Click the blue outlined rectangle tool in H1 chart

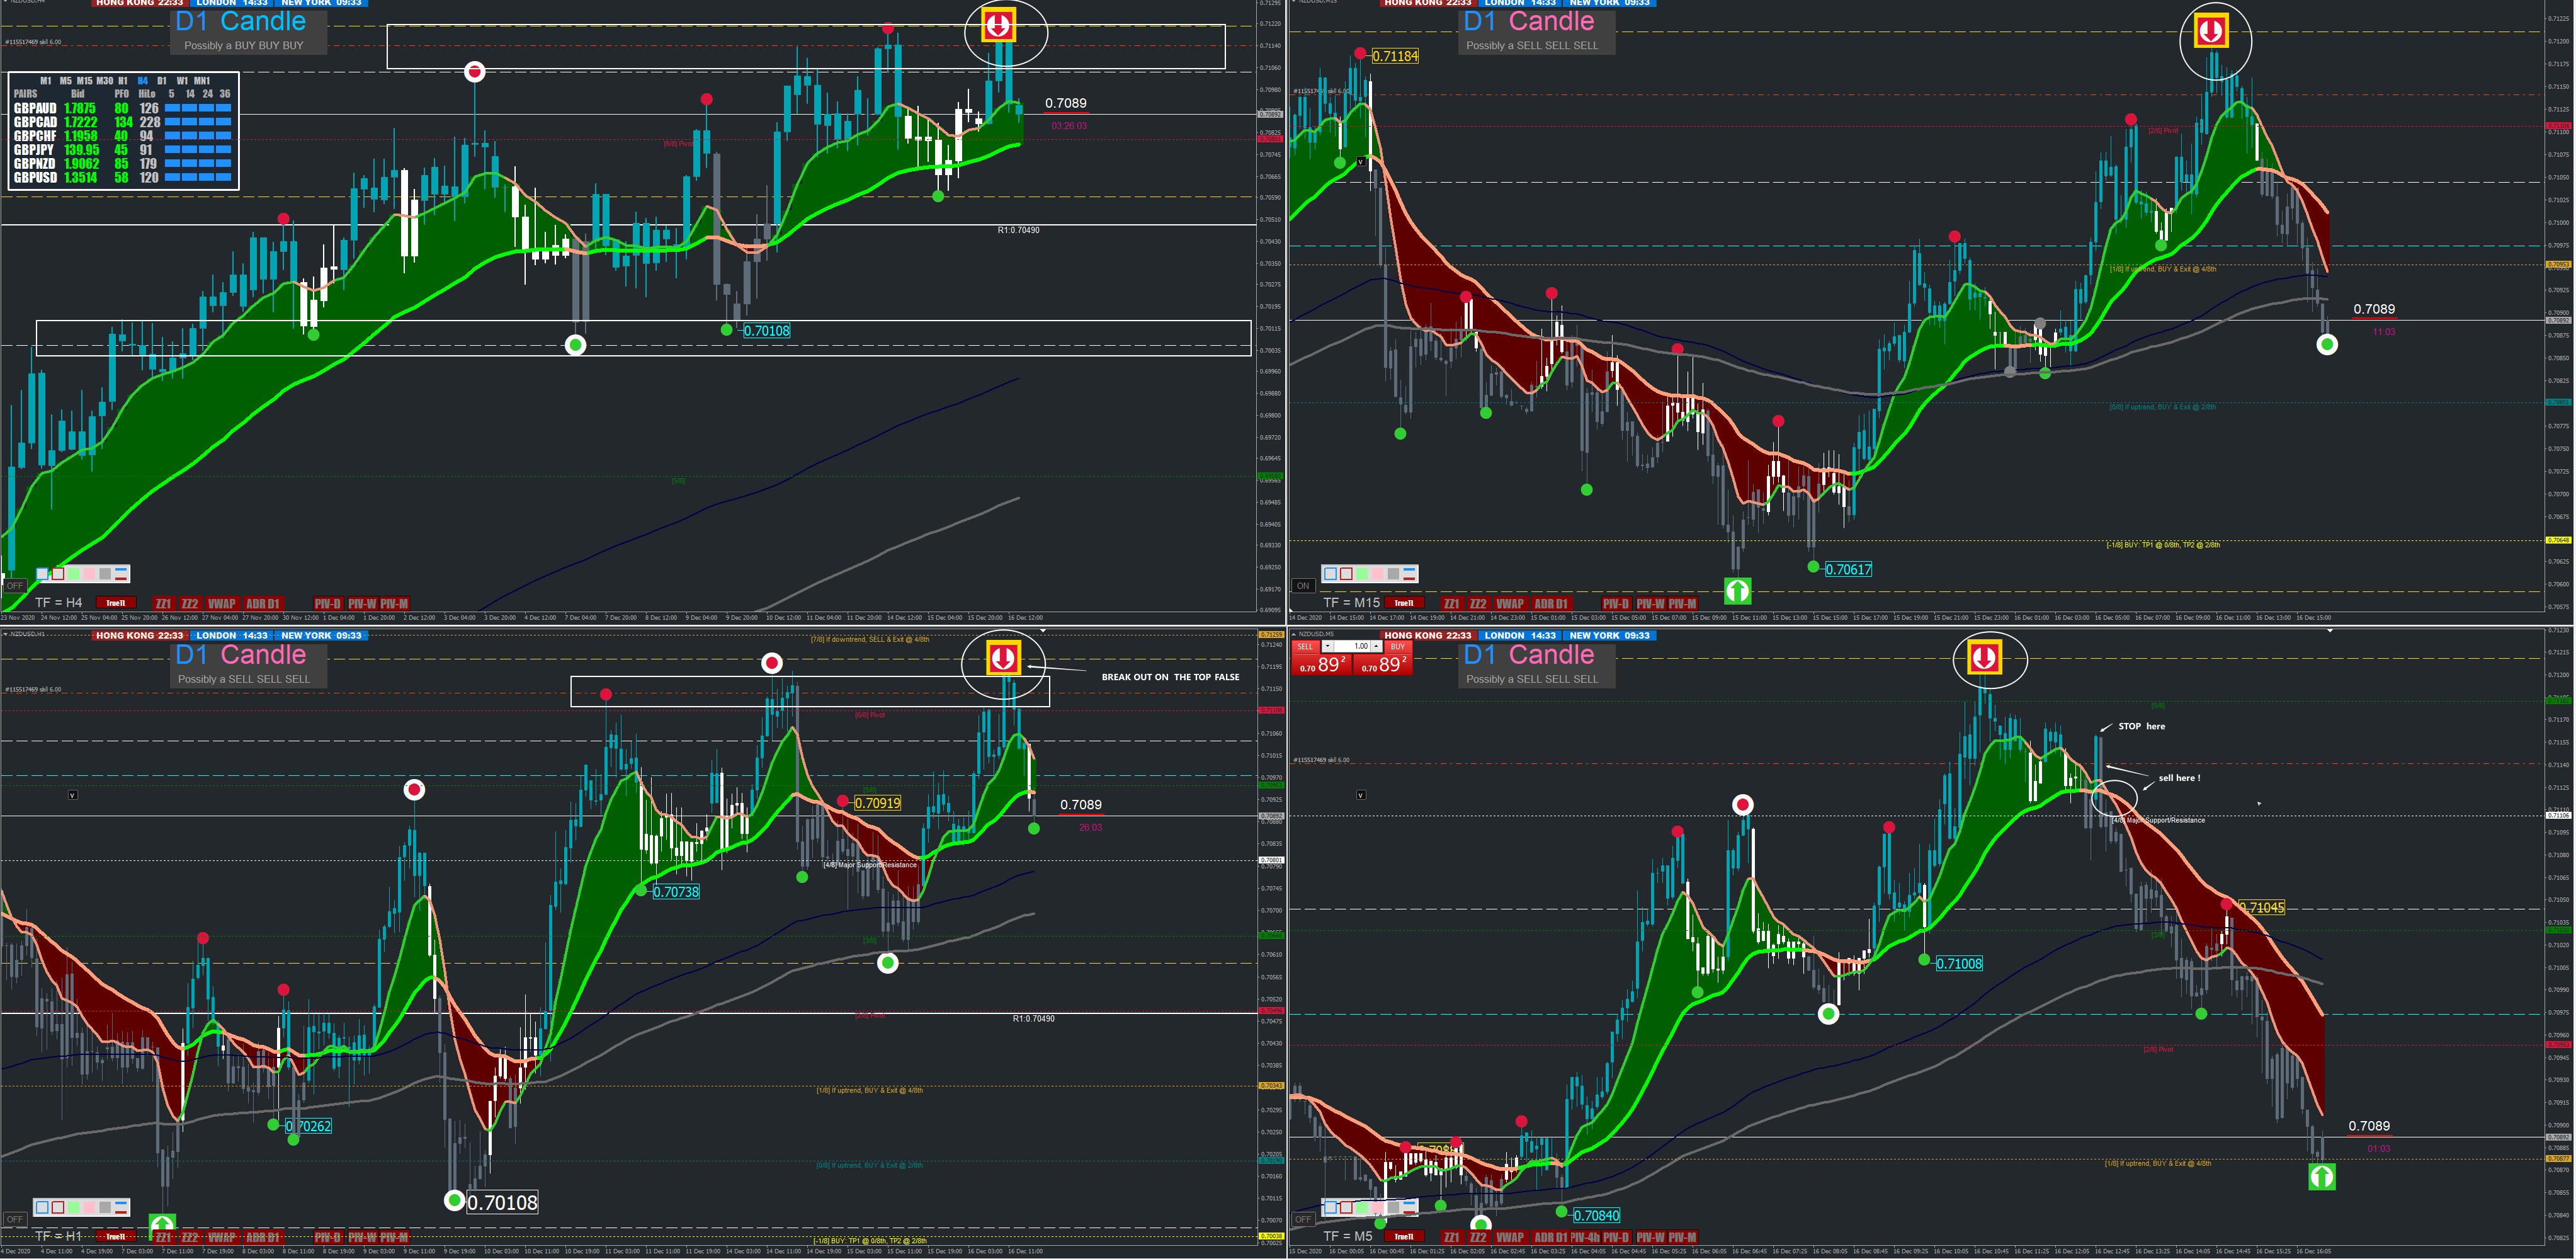coord(42,1207)
